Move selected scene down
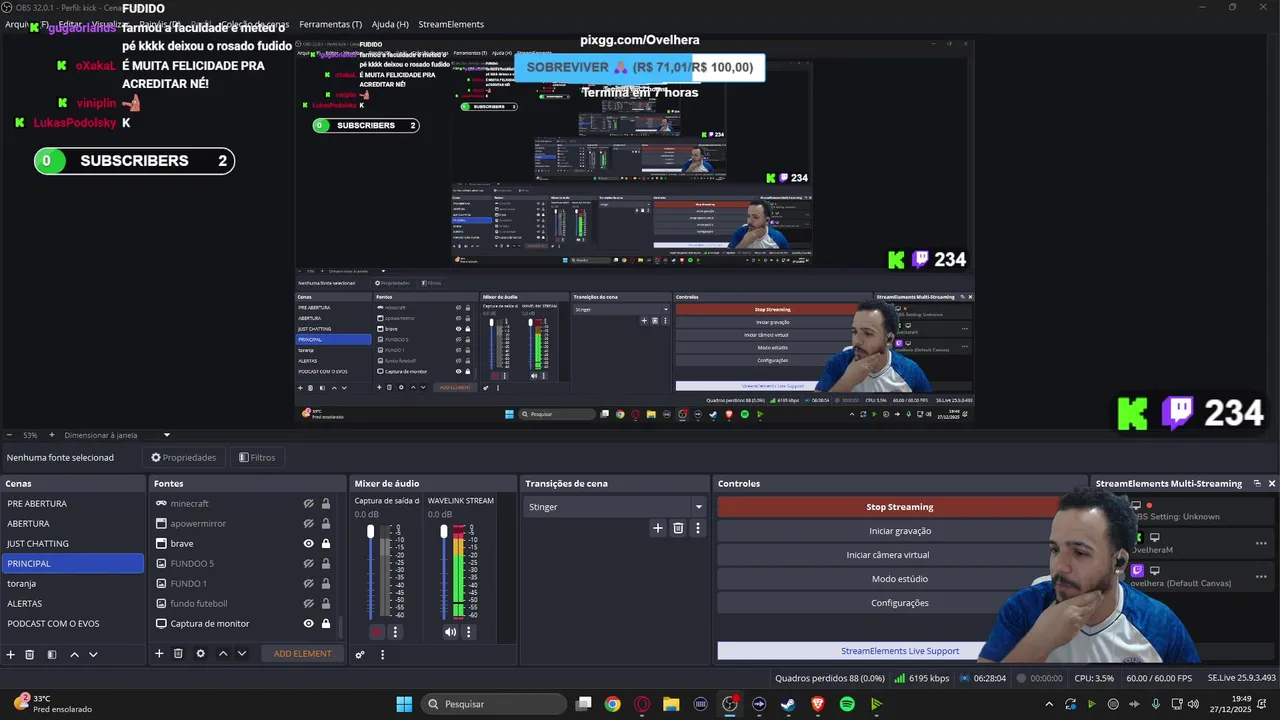Viewport: 1280px width, 720px height. (x=93, y=654)
